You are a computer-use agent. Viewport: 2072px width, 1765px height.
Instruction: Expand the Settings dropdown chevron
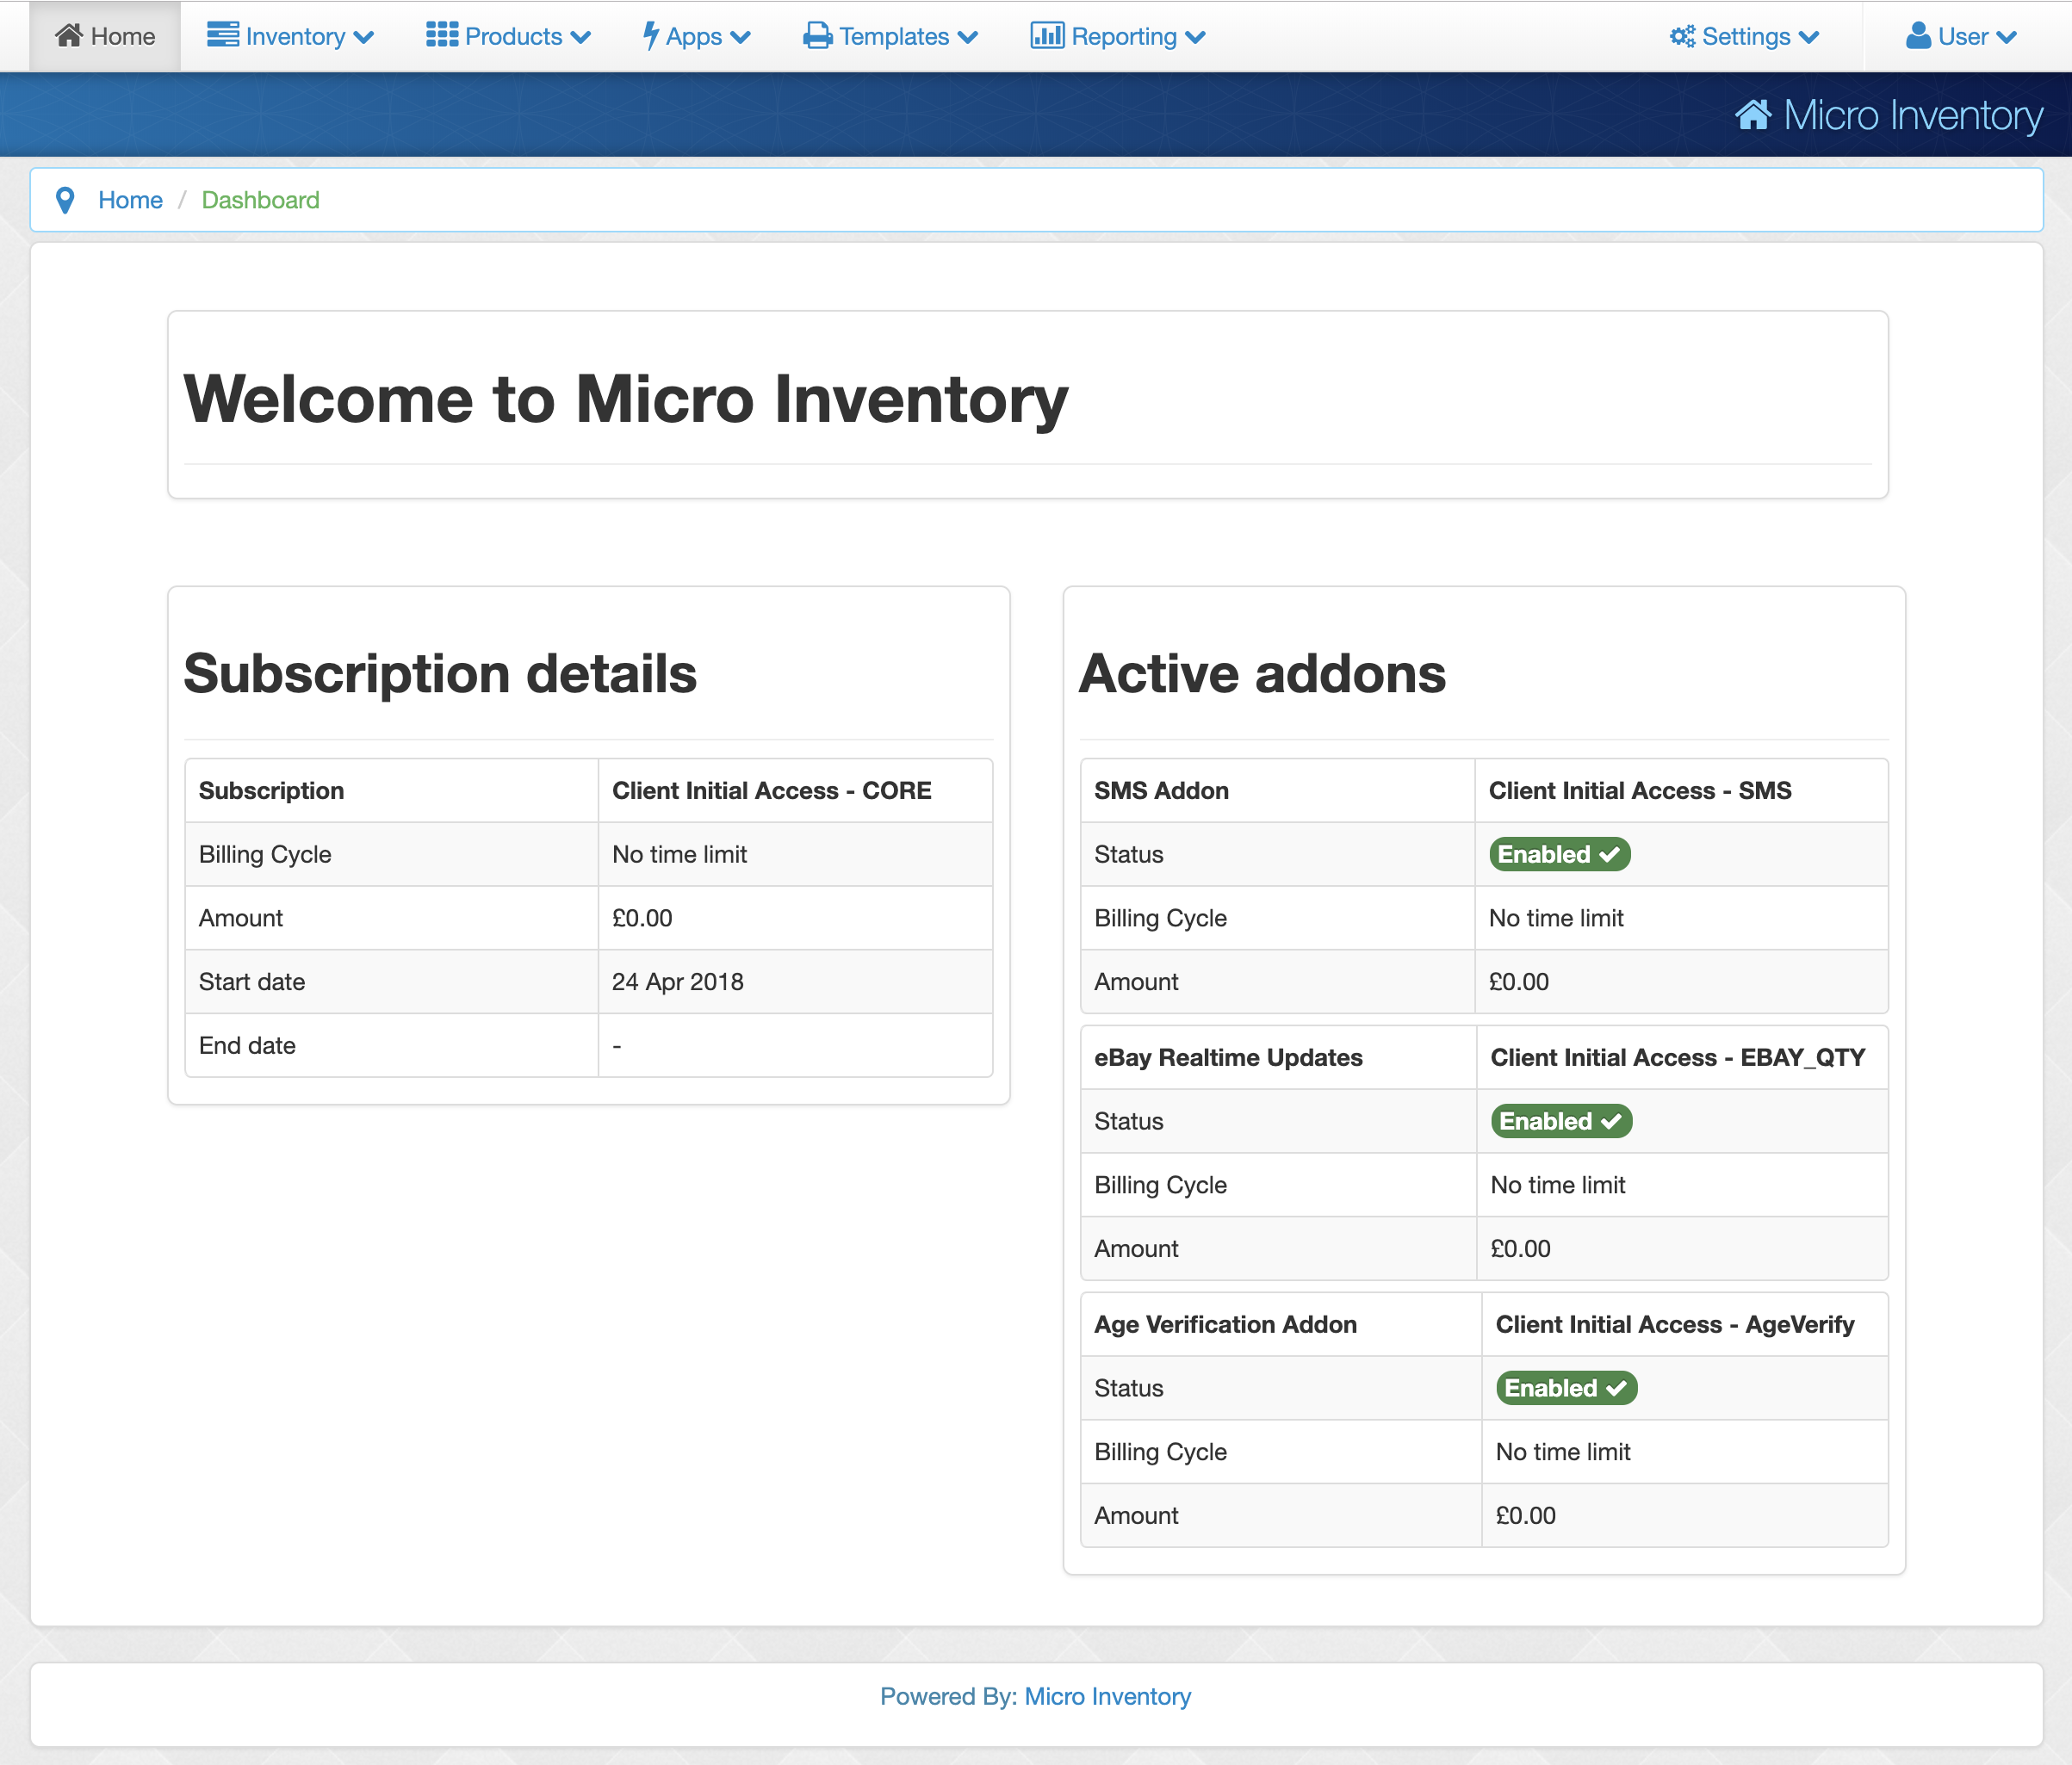click(1808, 37)
